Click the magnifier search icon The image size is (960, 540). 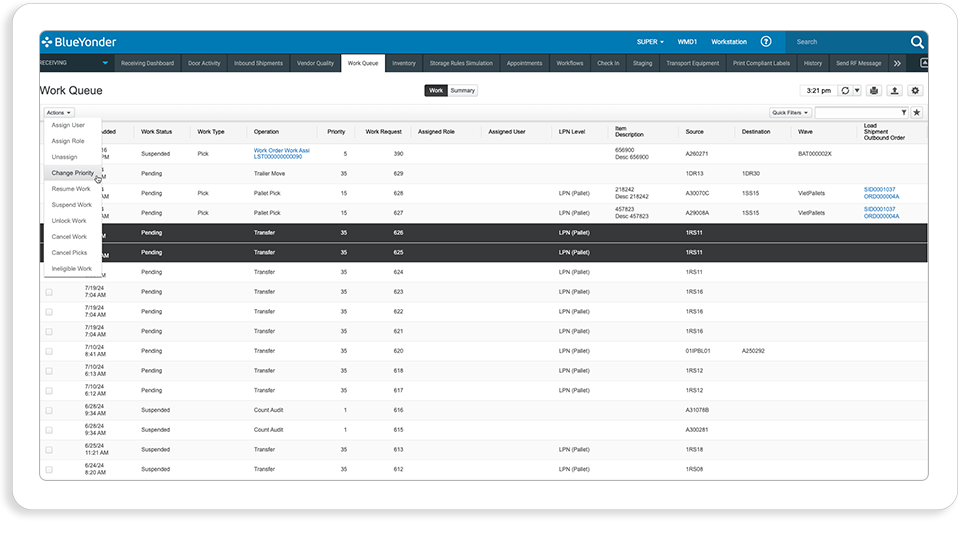(917, 42)
